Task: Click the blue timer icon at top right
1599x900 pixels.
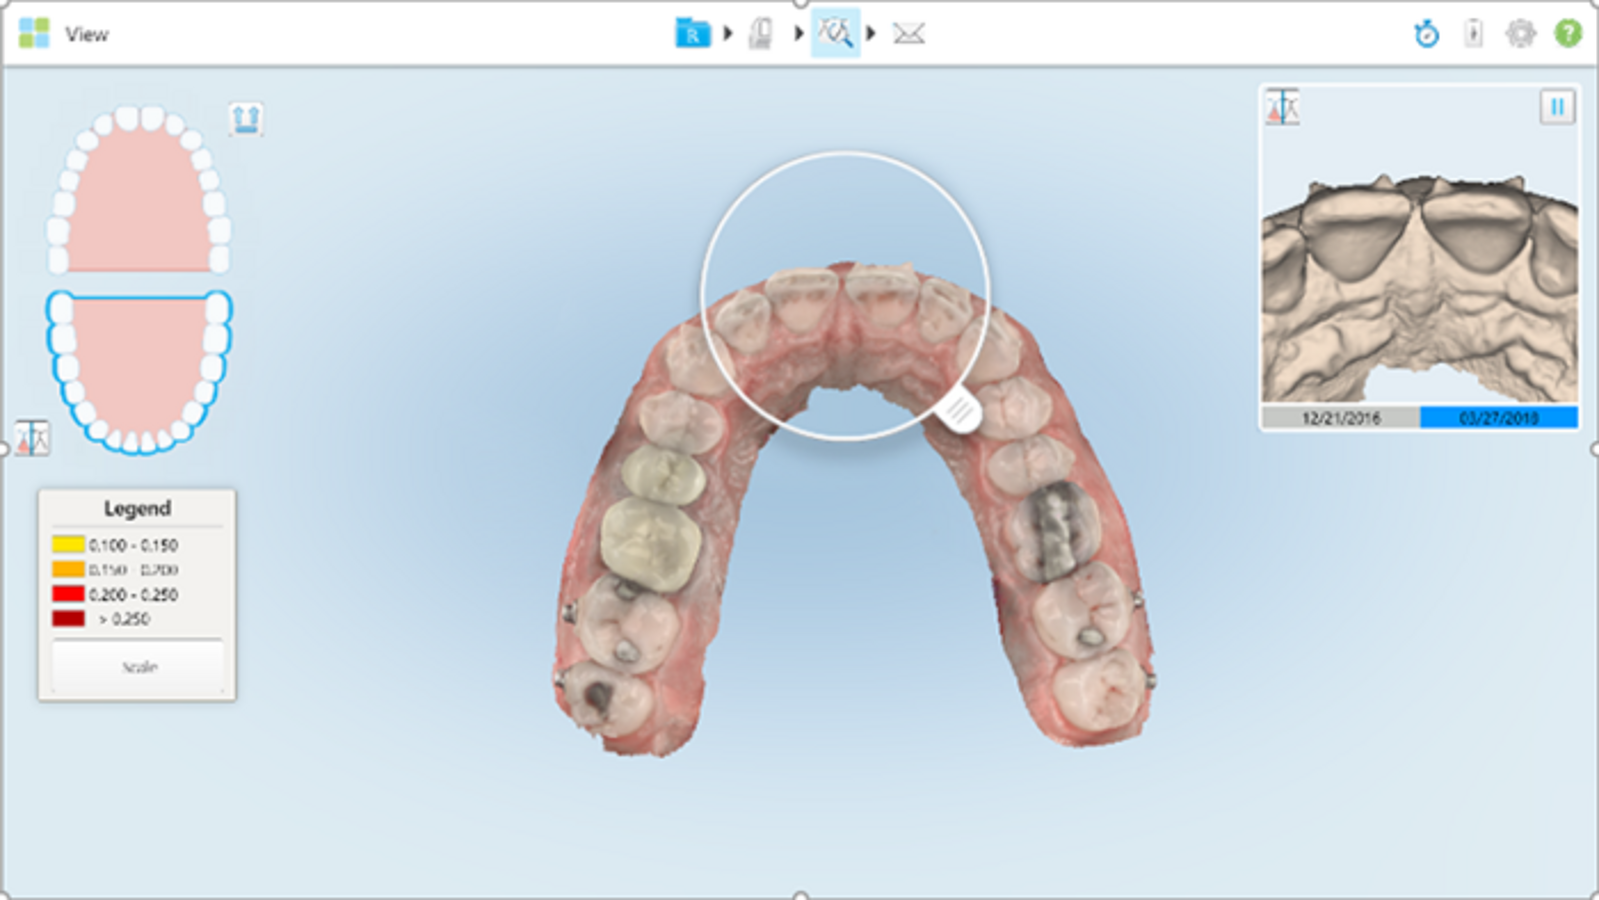Action: (x=1426, y=34)
